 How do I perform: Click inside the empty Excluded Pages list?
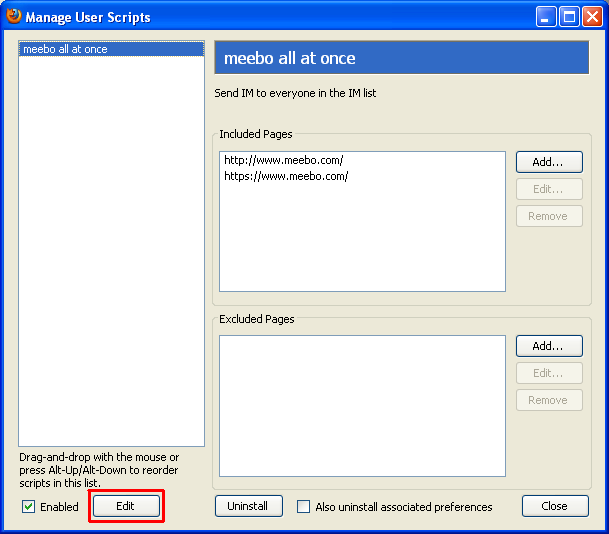(362, 406)
